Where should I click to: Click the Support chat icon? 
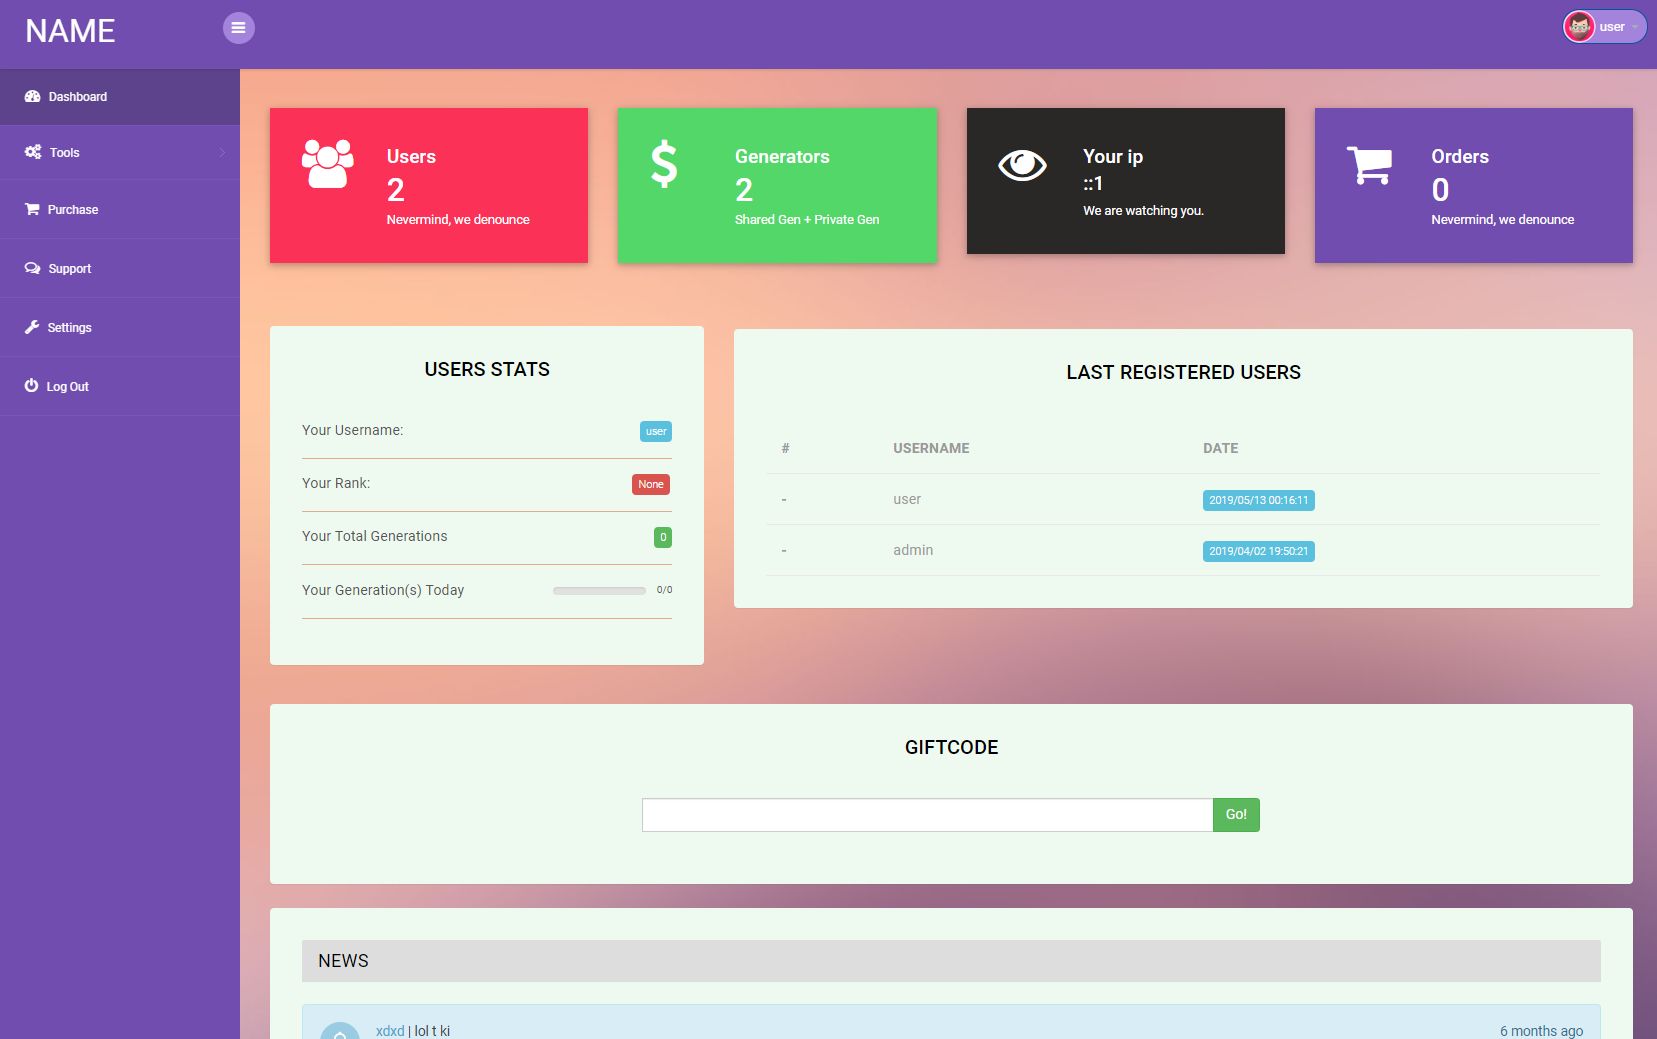pos(31,267)
